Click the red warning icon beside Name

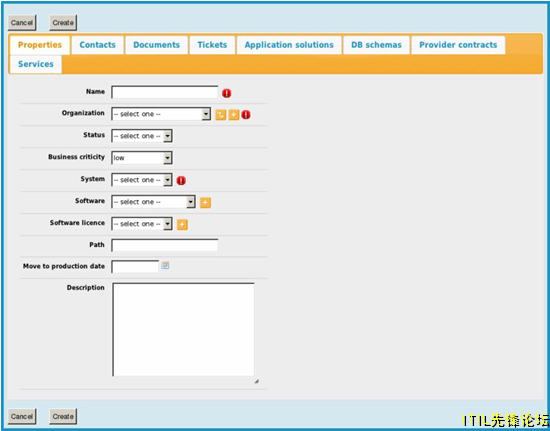tap(227, 93)
